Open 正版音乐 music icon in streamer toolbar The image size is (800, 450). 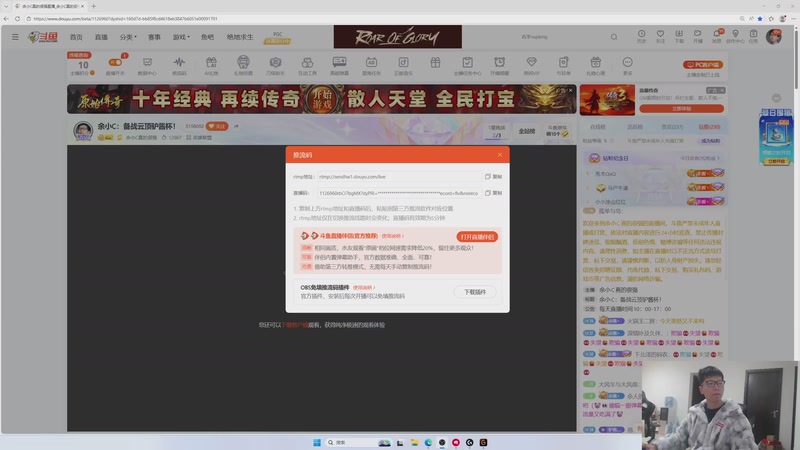[x=403, y=66]
